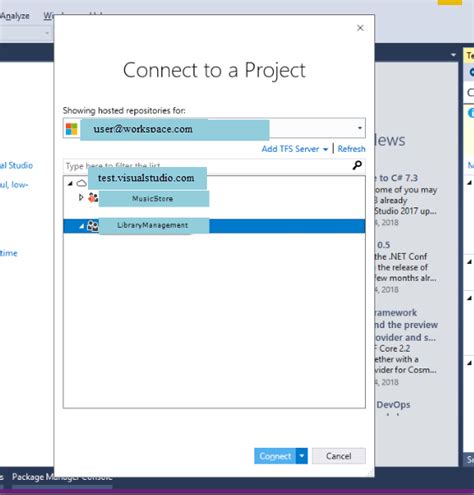Open the Analyze menu in Visual Studio
Screen dimensions: 474x495
tap(15, 16)
